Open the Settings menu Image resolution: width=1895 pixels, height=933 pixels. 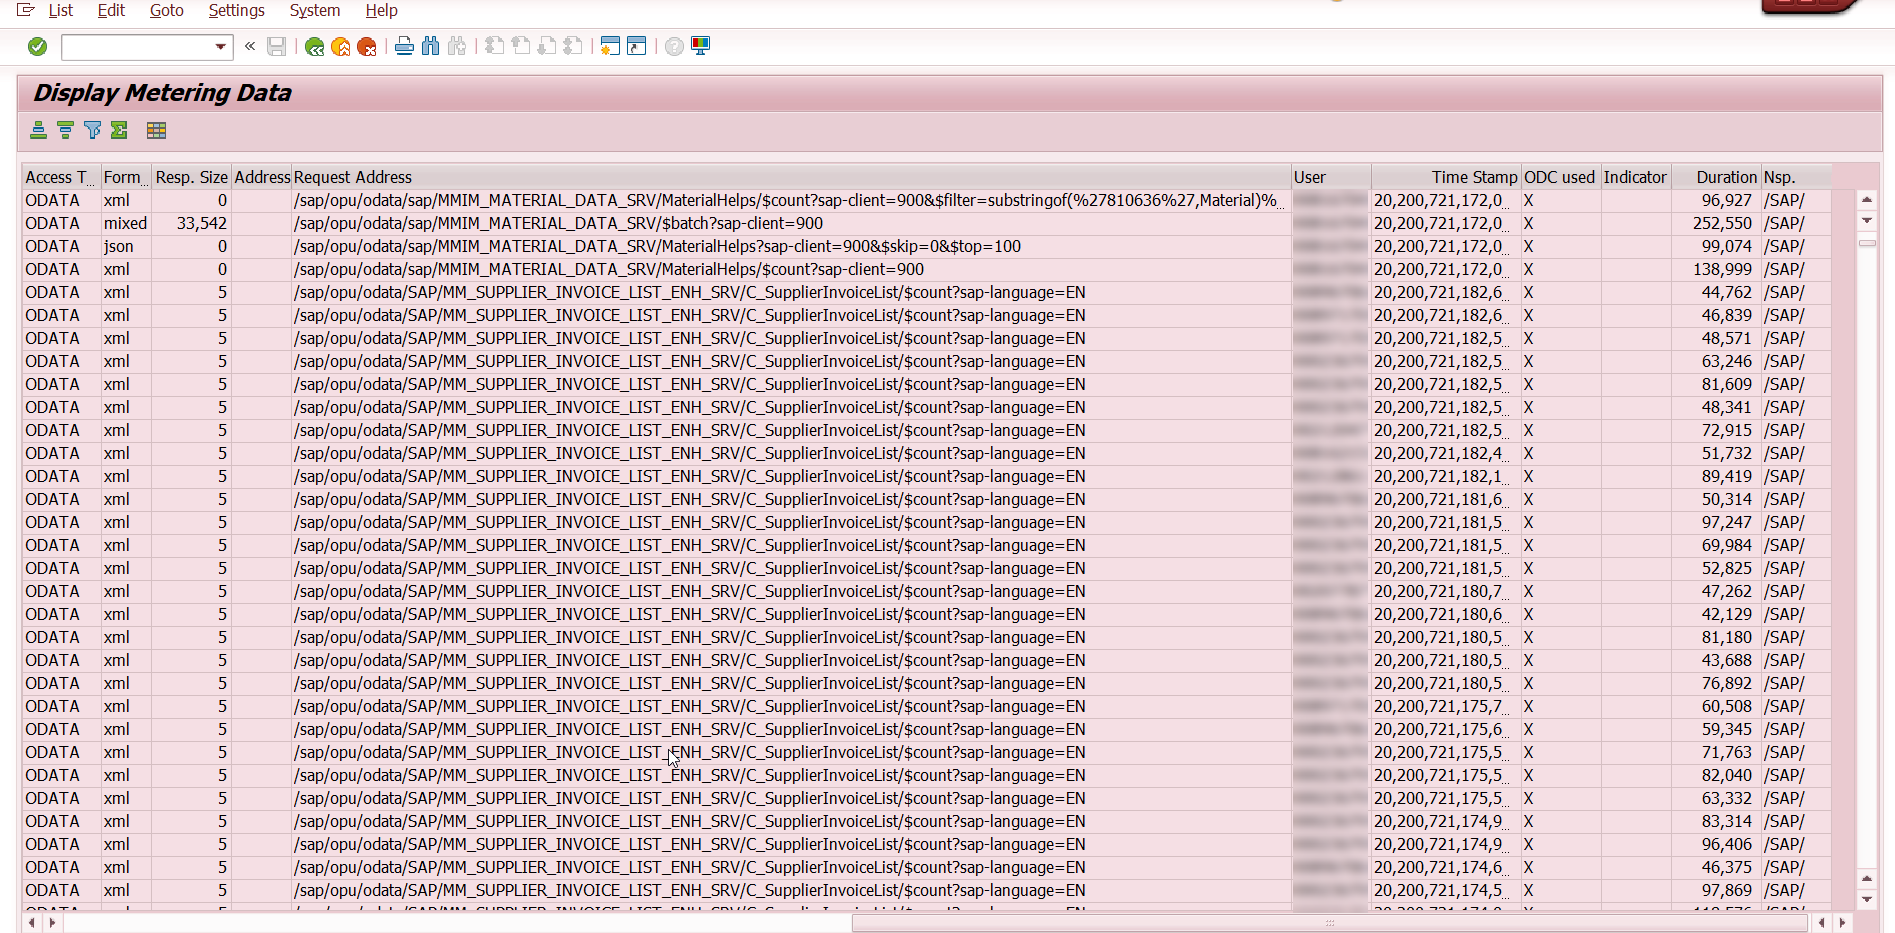[x=236, y=11]
